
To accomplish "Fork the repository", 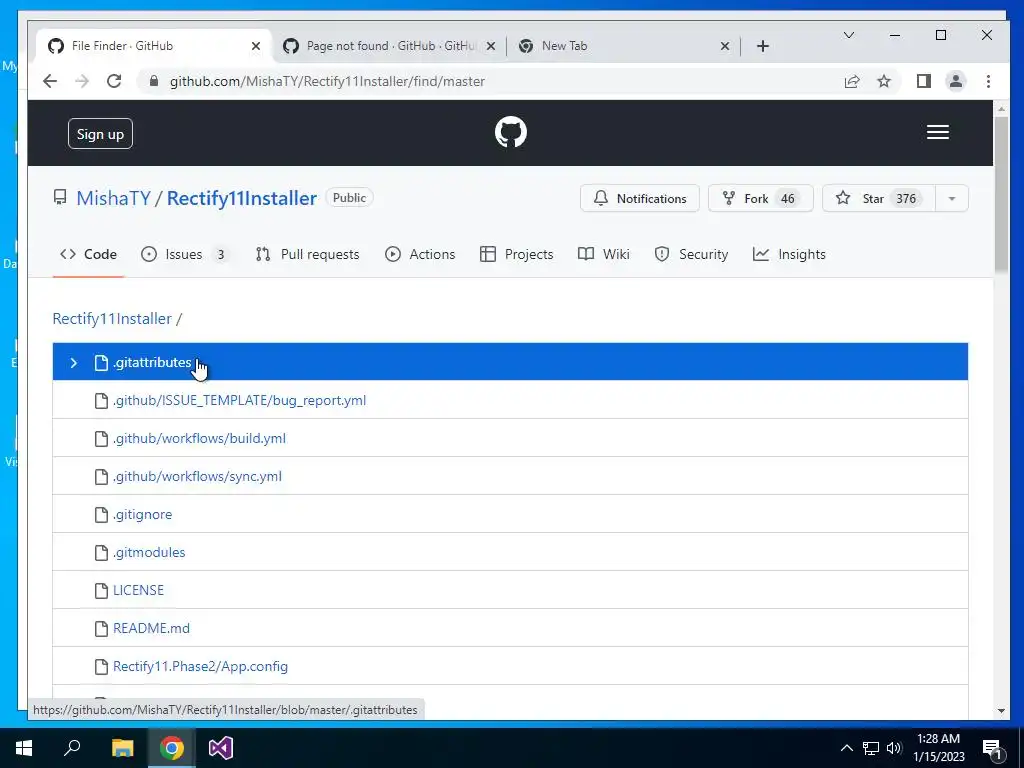I will tap(760, 199).
